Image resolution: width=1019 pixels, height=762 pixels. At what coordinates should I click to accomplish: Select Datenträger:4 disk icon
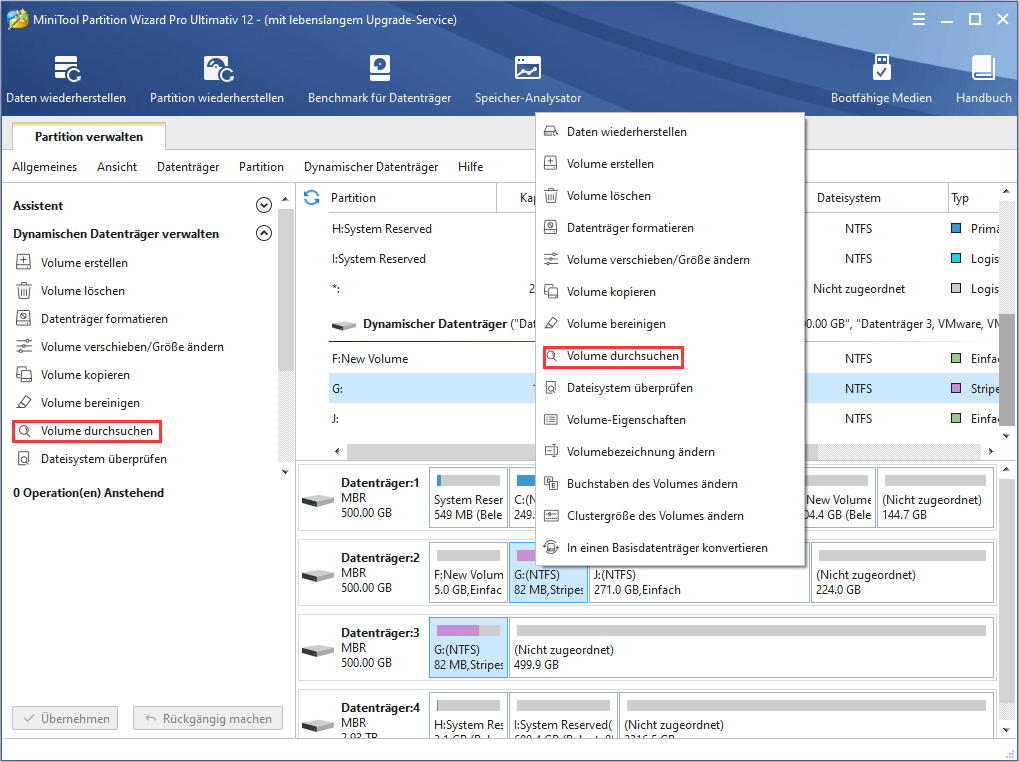pyautogui.click(x=318, y=724)
